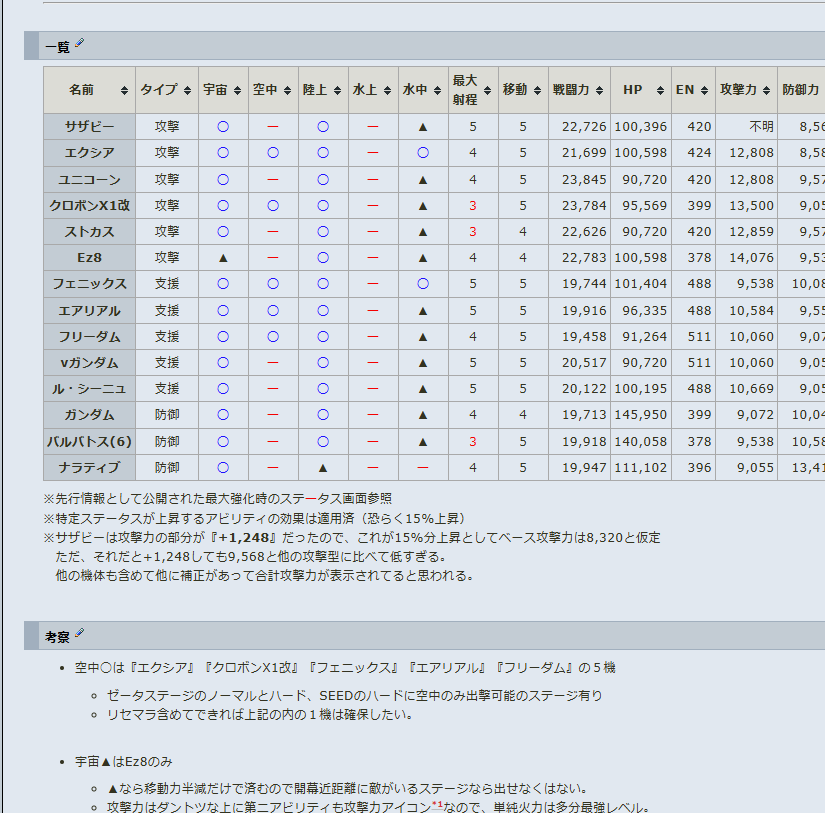825x813 pixels.
Task: Click the red 3 range value for ストカス
Action: pyautogui.click(x=473, y=232)
